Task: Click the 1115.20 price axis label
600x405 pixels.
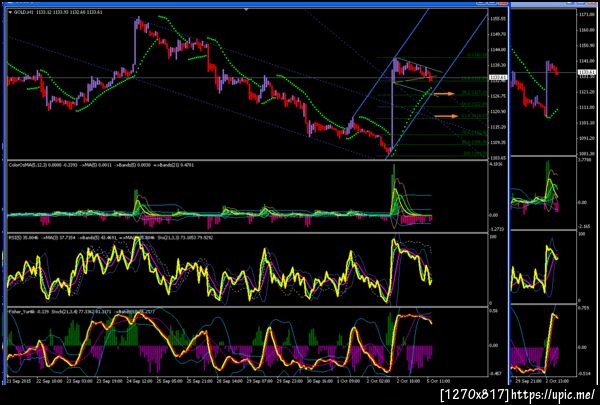Action: (x=498, y=127)
